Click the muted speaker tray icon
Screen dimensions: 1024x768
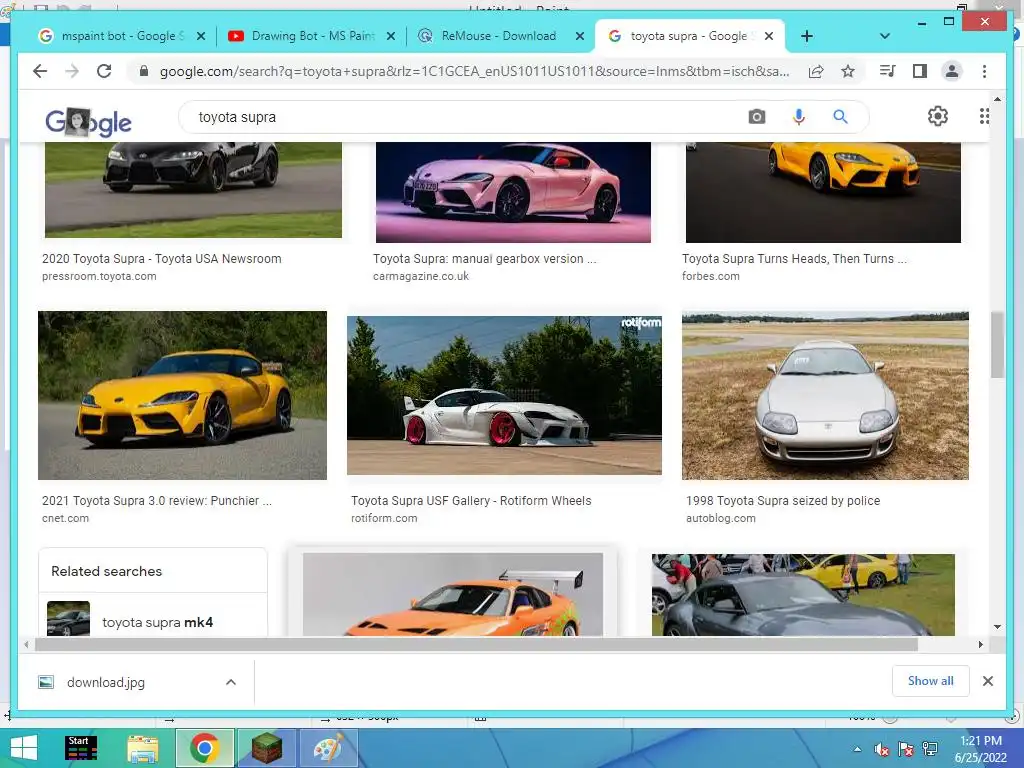[x=882, y=749]
